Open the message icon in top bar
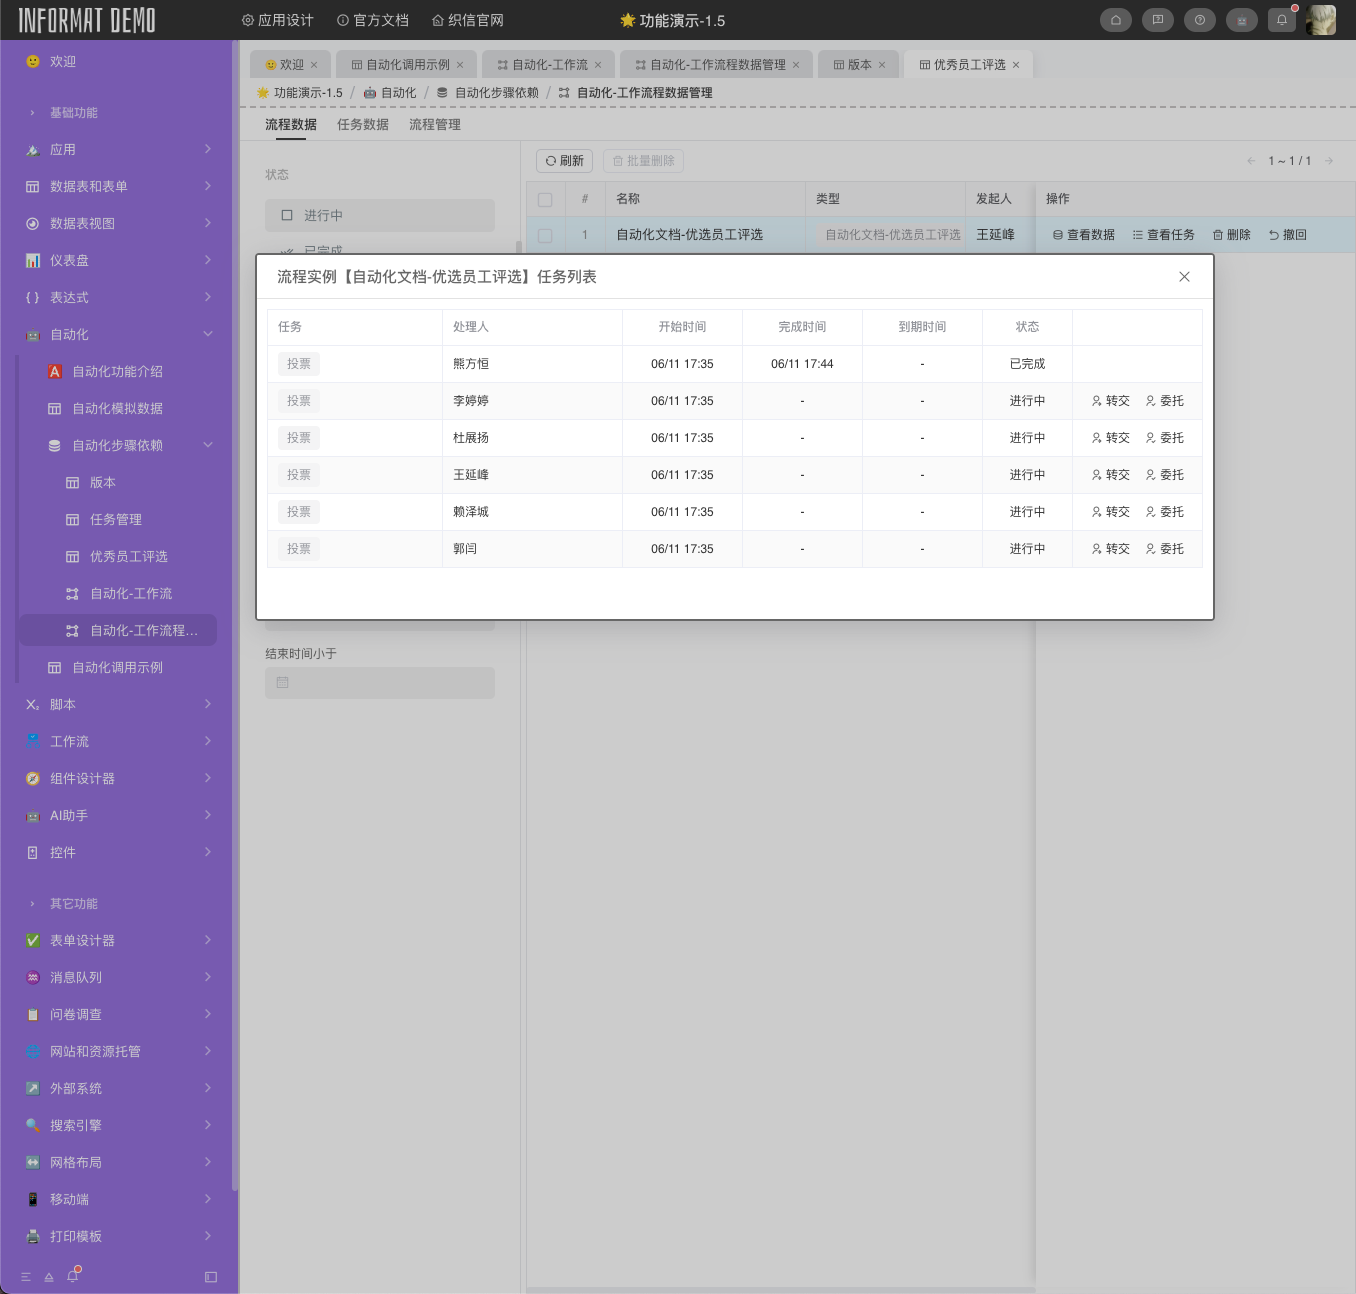The image size is (1356, 1294). [1157, 20]
